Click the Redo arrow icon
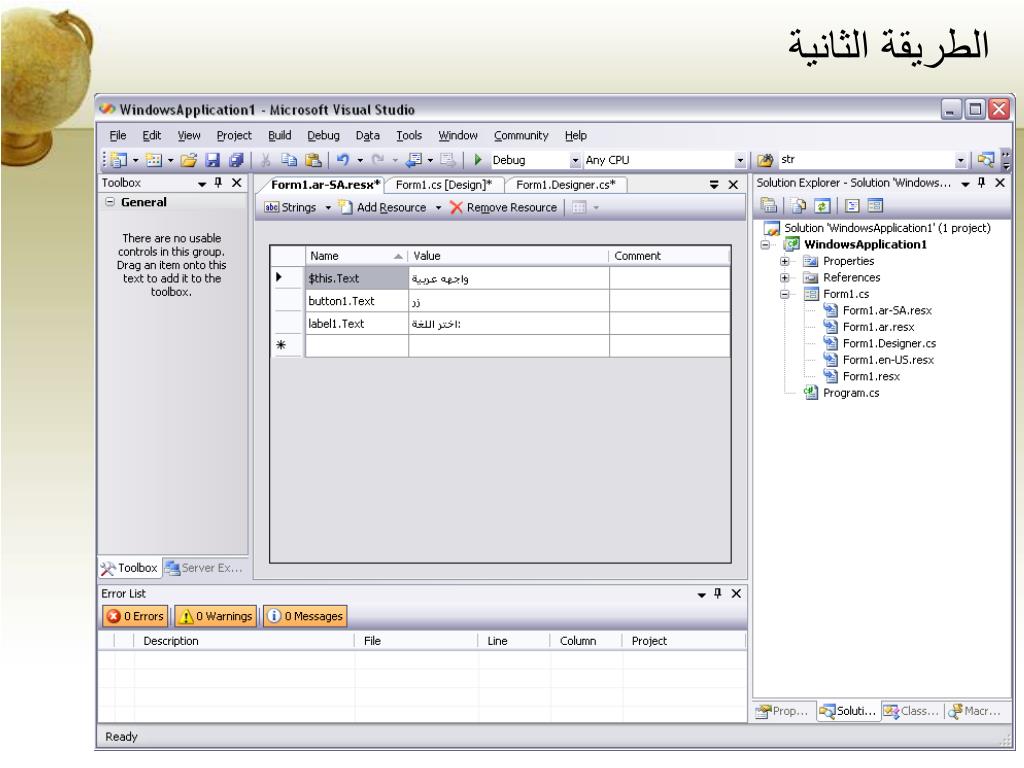Screen dimensions: 1024x768 pos(378,159)
